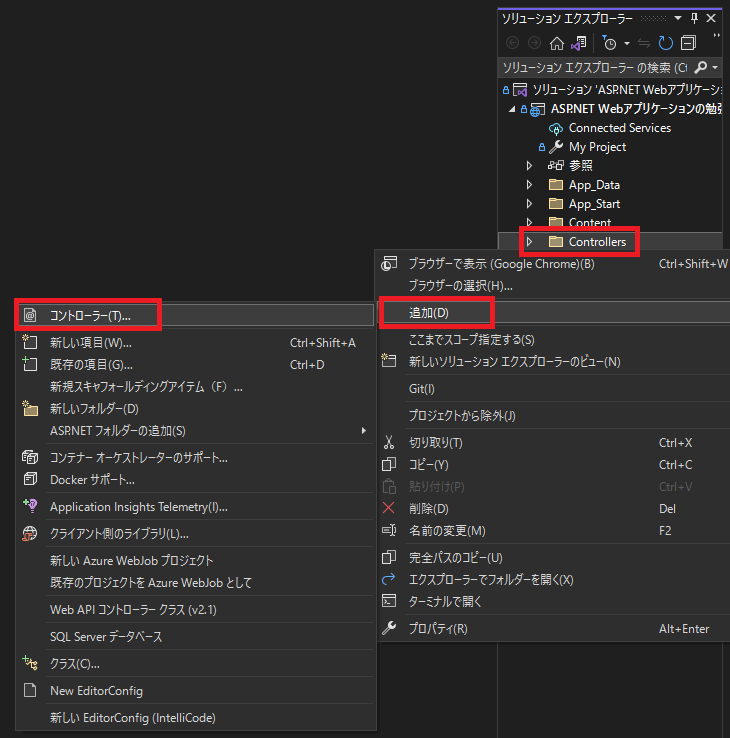Select My Project node
The height and width of the screenshot is (738, 730).
pyautogui.click(x=597, y=147)
